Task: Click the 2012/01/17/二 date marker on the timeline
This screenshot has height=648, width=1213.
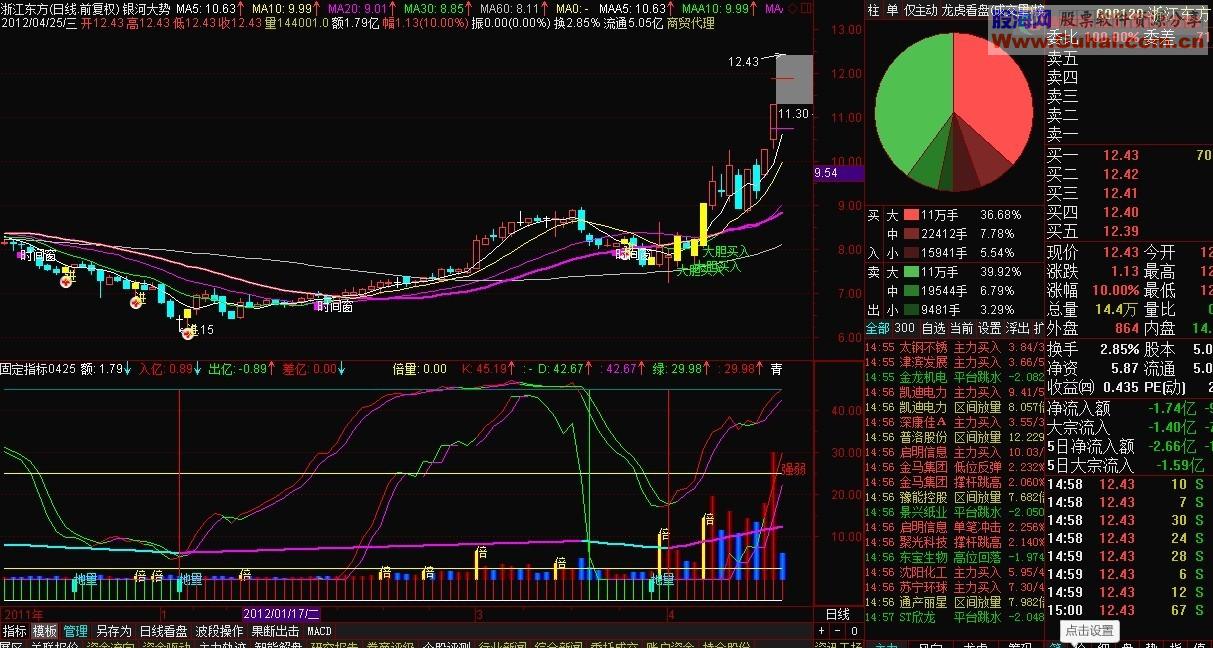Action: pyautogui.click(x=281, y=612)
